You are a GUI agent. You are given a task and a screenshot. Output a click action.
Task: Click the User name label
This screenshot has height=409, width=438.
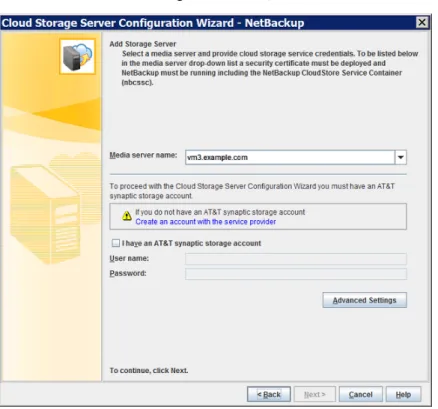click(x=129, y=259)
